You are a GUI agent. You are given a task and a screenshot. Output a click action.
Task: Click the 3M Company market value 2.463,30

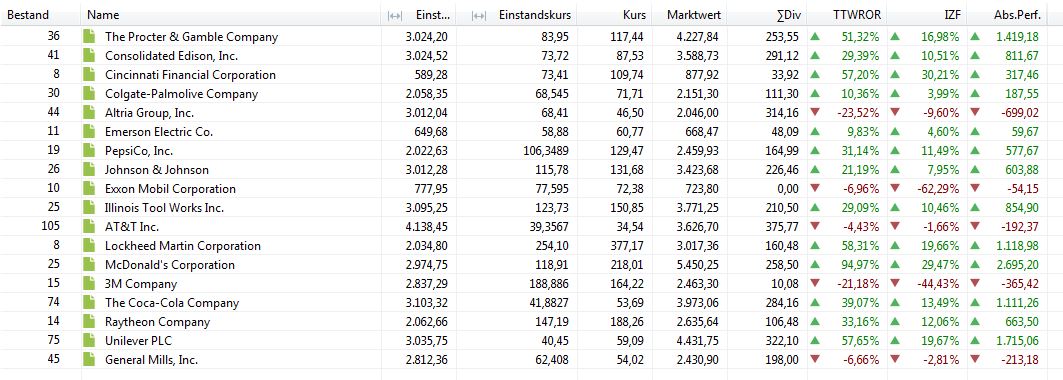[x=698, y=284]
